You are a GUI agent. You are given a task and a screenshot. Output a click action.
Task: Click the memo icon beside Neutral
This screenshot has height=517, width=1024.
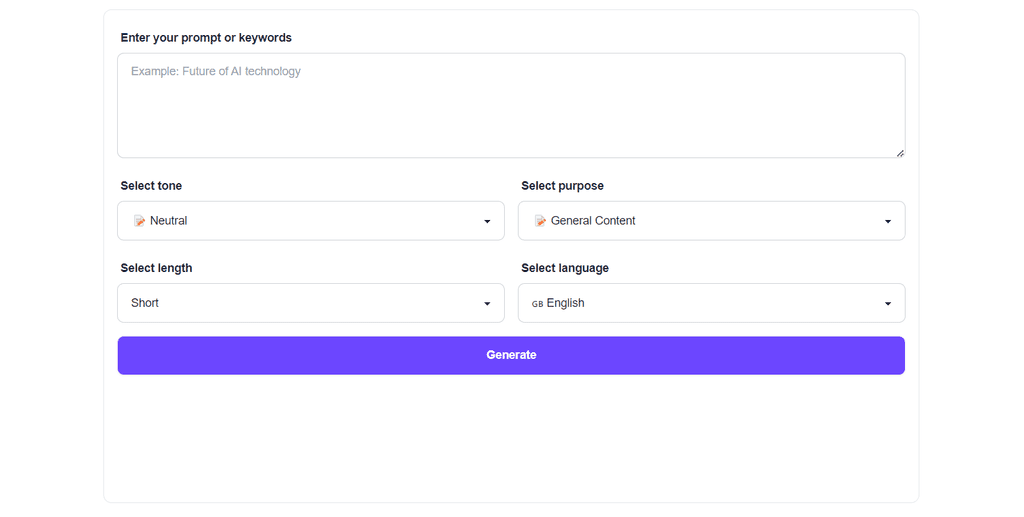pyautogui.click(x=139, y=221)
